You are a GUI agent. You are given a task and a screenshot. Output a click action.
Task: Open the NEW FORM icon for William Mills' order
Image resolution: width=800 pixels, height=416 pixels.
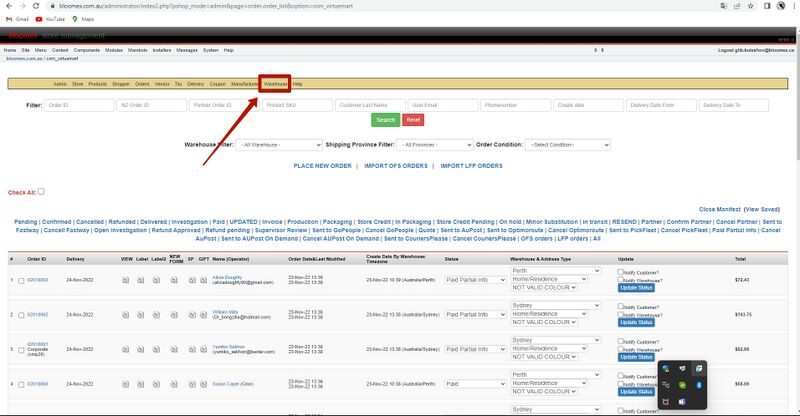tap(174, 314)
